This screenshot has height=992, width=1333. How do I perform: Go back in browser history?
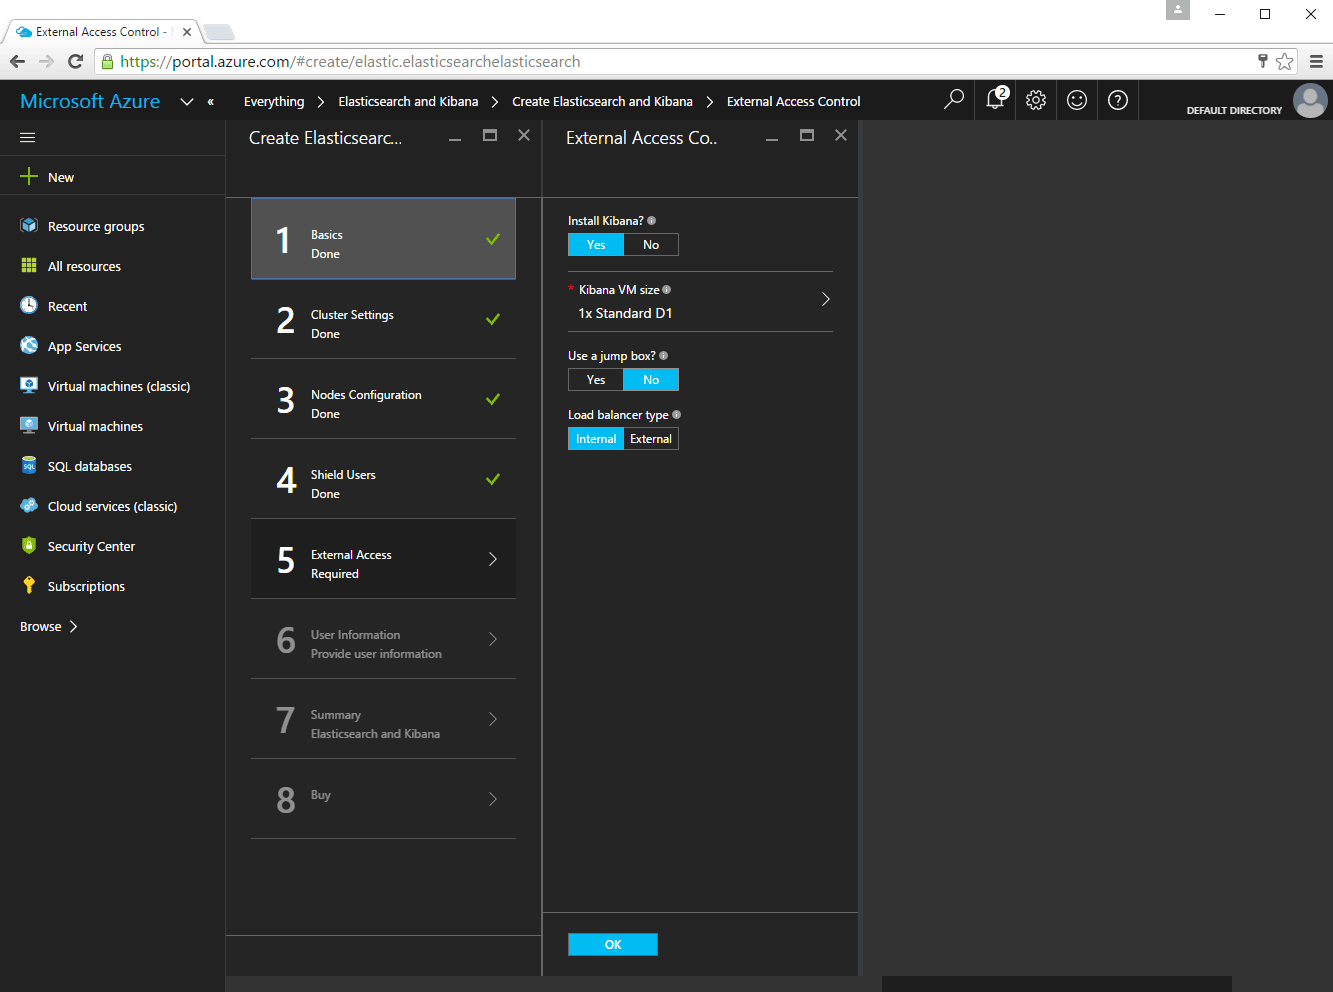coord(17,61)
